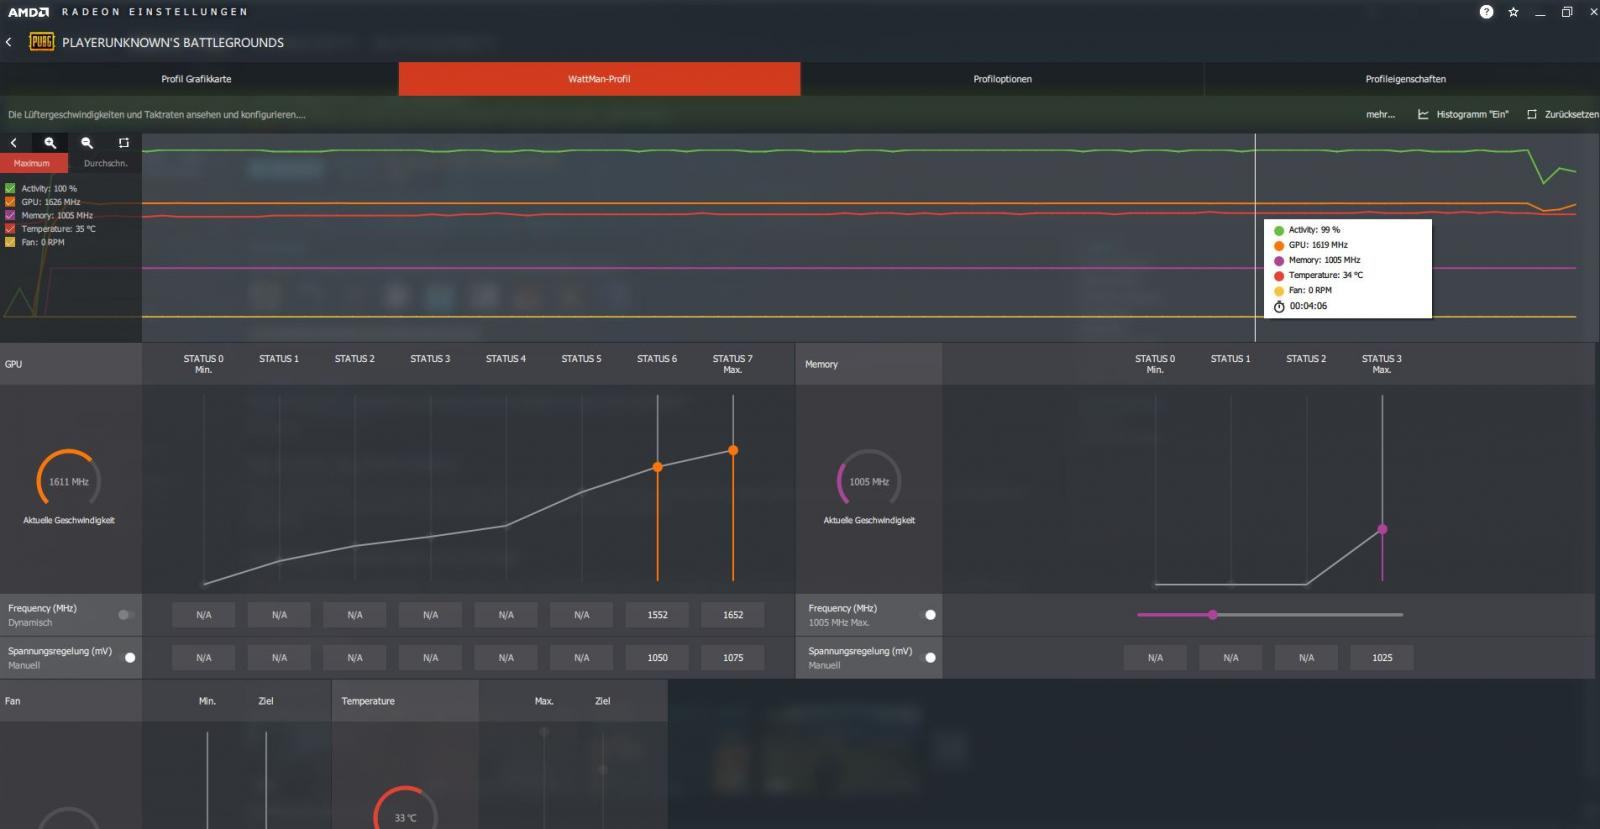The height and width of the screenshot is (829, 1600).
Task: Click the STATUS 0 Min. memory column header
Action: (1155, 364)
